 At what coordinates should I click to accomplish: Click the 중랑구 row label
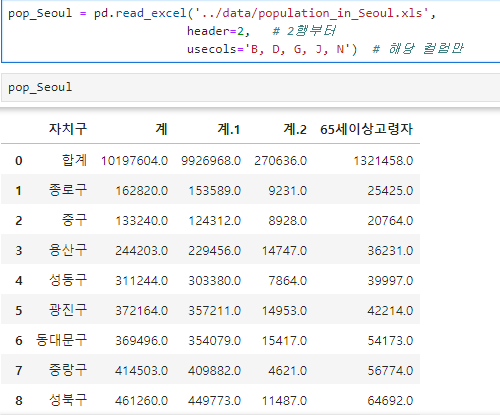[x=68, y=370]
